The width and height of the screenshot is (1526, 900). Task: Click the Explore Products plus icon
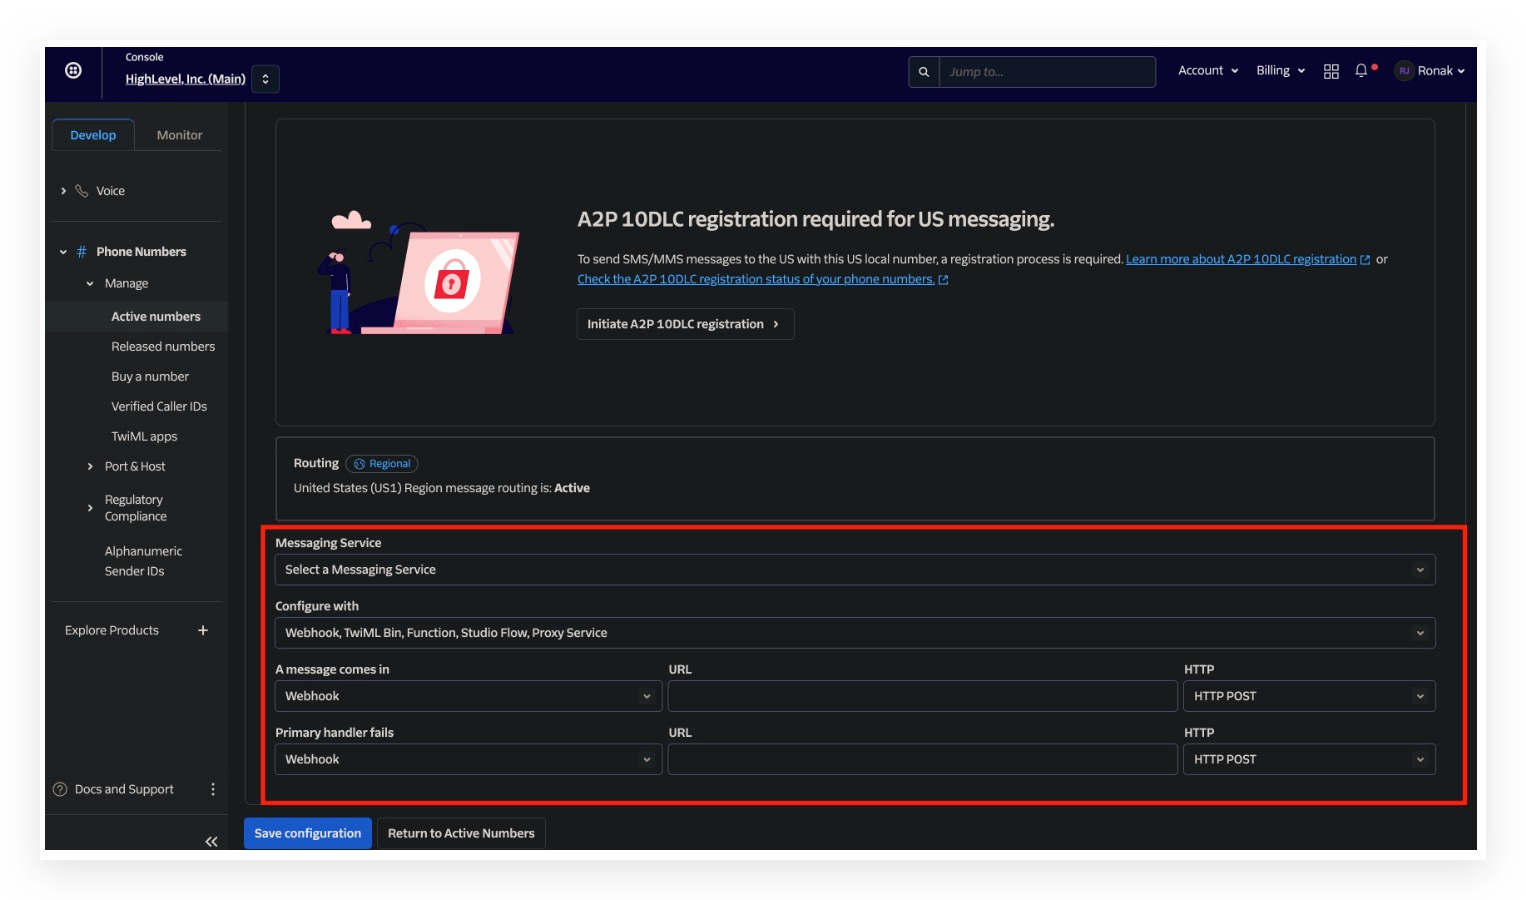(x=203, y=631)
